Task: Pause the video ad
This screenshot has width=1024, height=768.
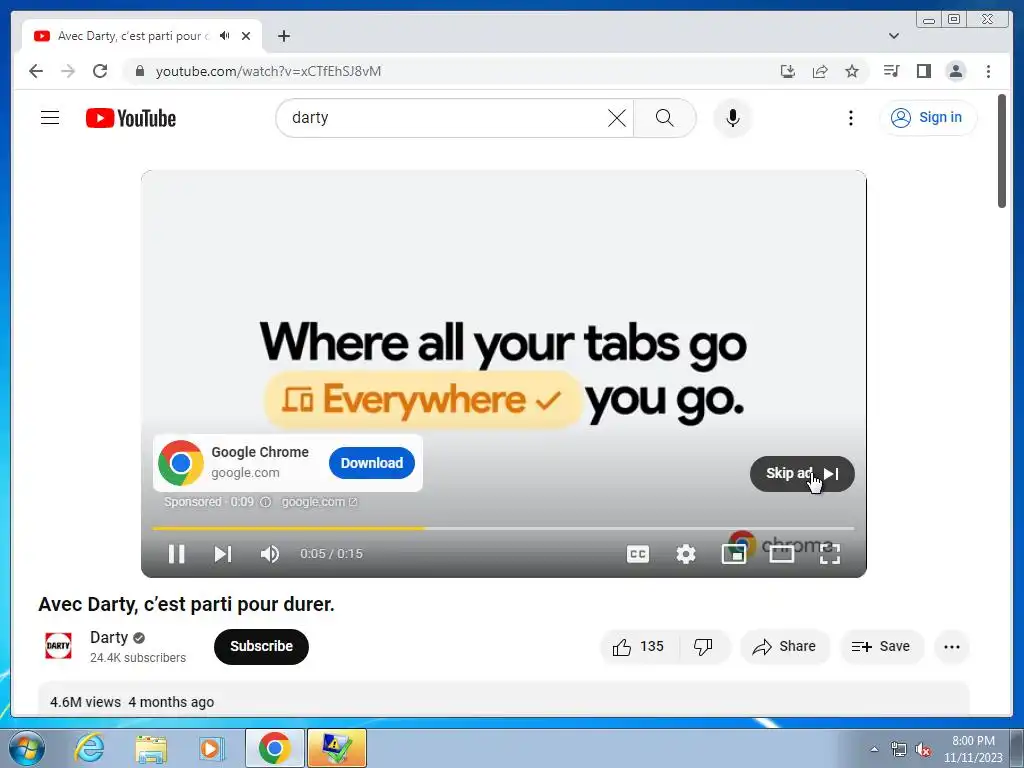Action: [176, 554]
